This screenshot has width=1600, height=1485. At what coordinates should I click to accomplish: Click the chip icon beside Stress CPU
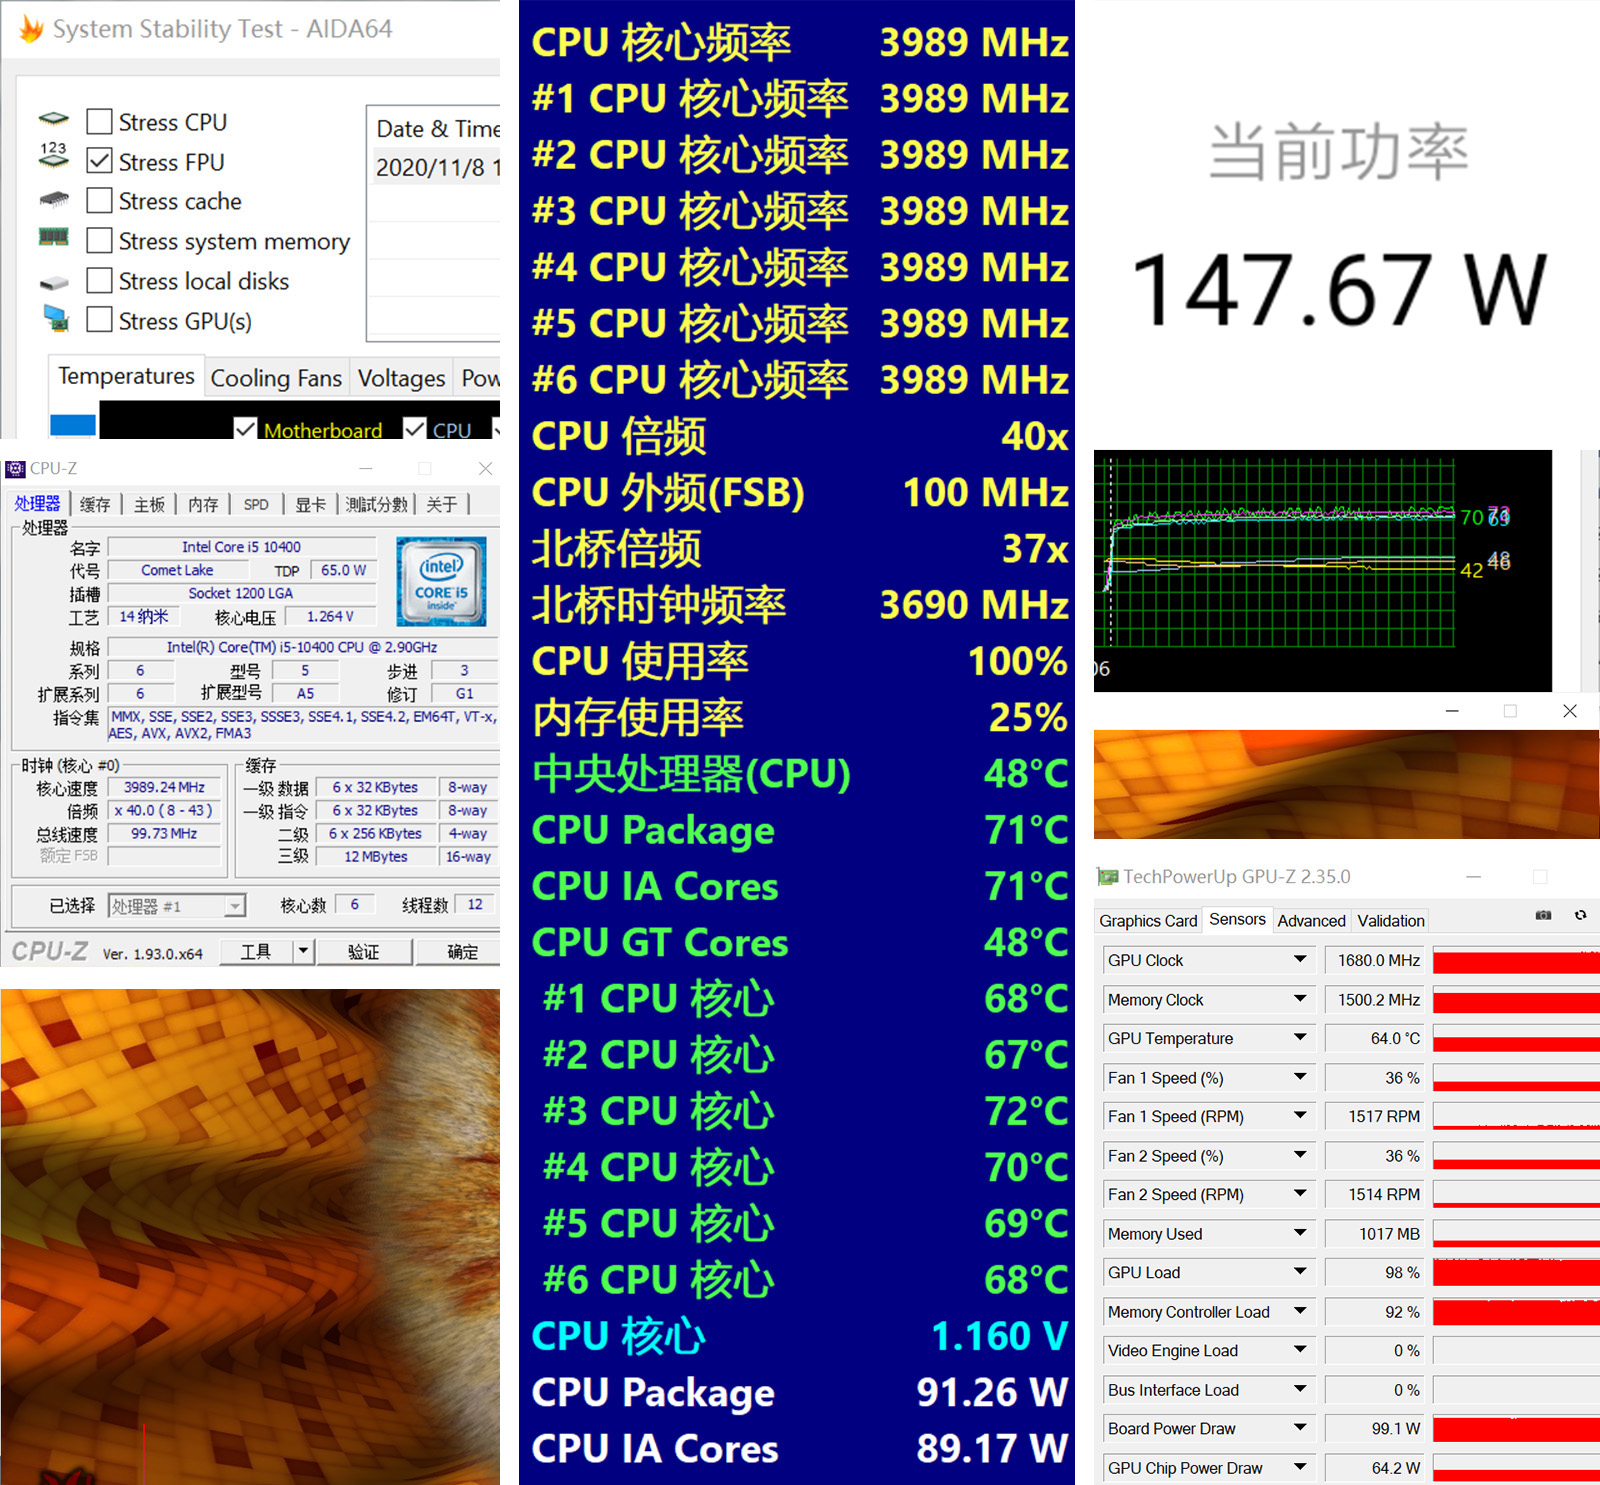click(54, 120)
